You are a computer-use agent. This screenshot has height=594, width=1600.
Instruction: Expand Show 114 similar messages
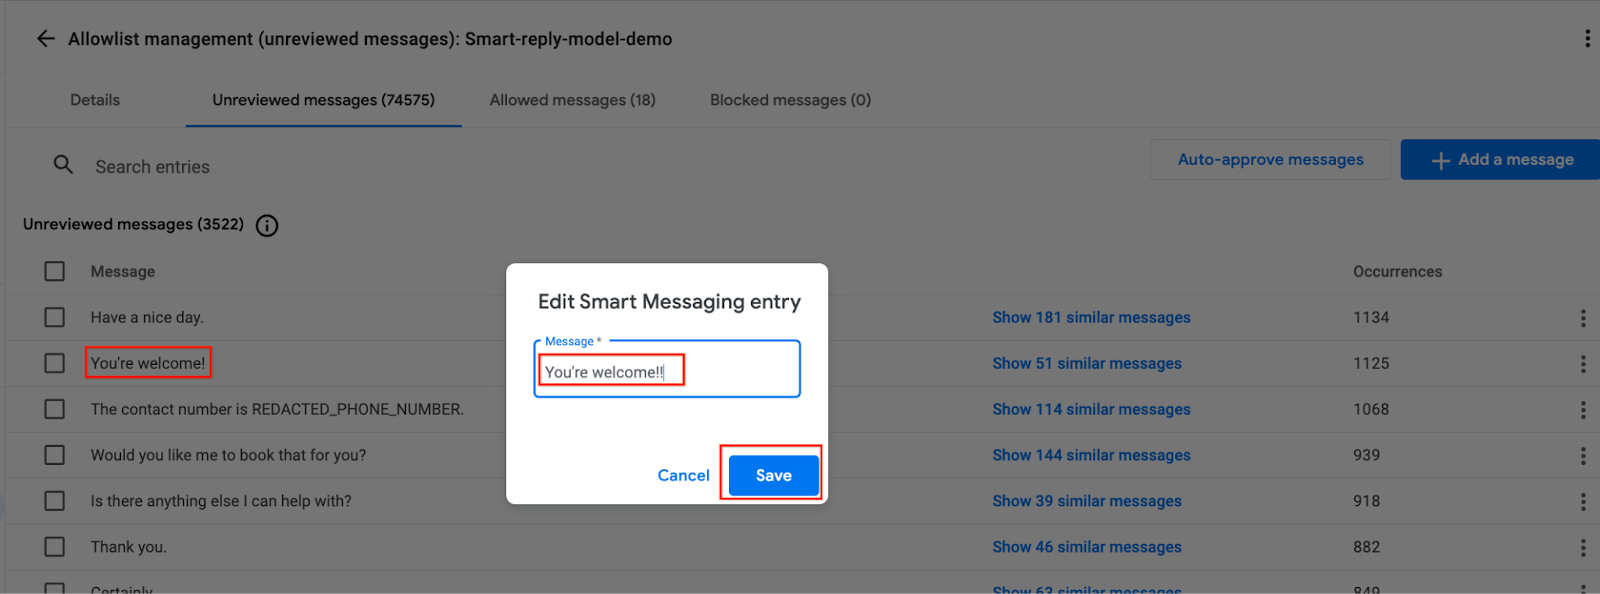point(1091,410)
